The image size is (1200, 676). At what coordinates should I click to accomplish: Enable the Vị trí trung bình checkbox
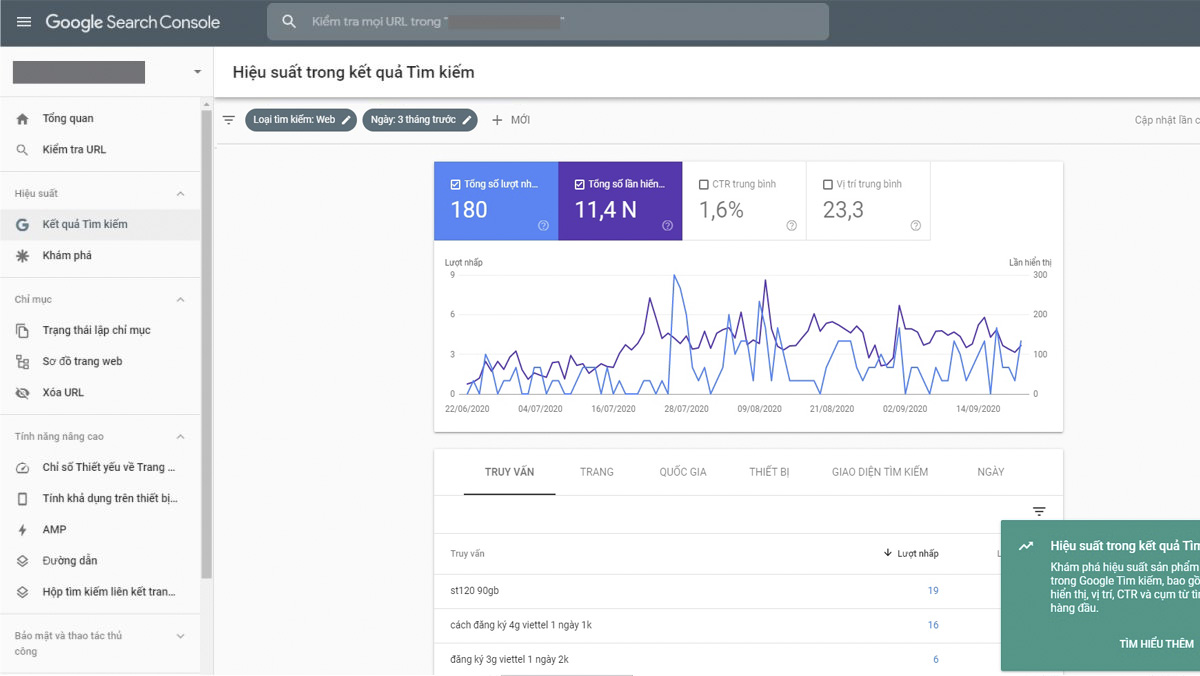click(828, 185)
